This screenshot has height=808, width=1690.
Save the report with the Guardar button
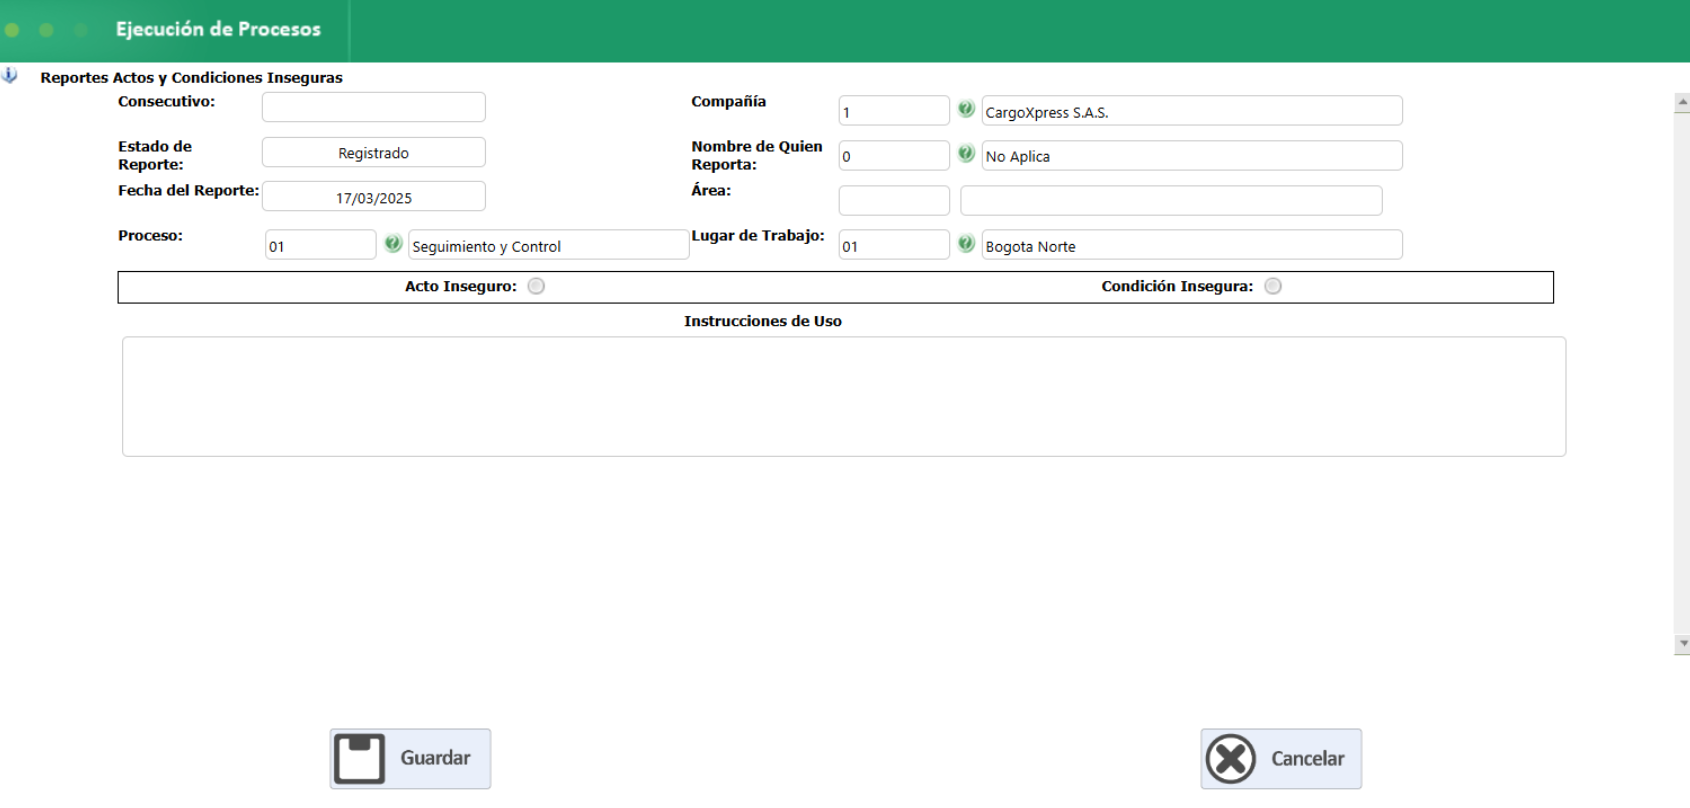410,759
